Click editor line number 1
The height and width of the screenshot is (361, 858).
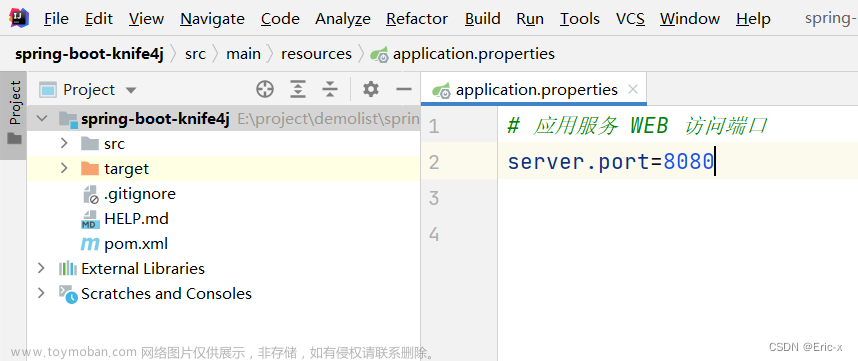pyautogui.click(x=433, y=127)
